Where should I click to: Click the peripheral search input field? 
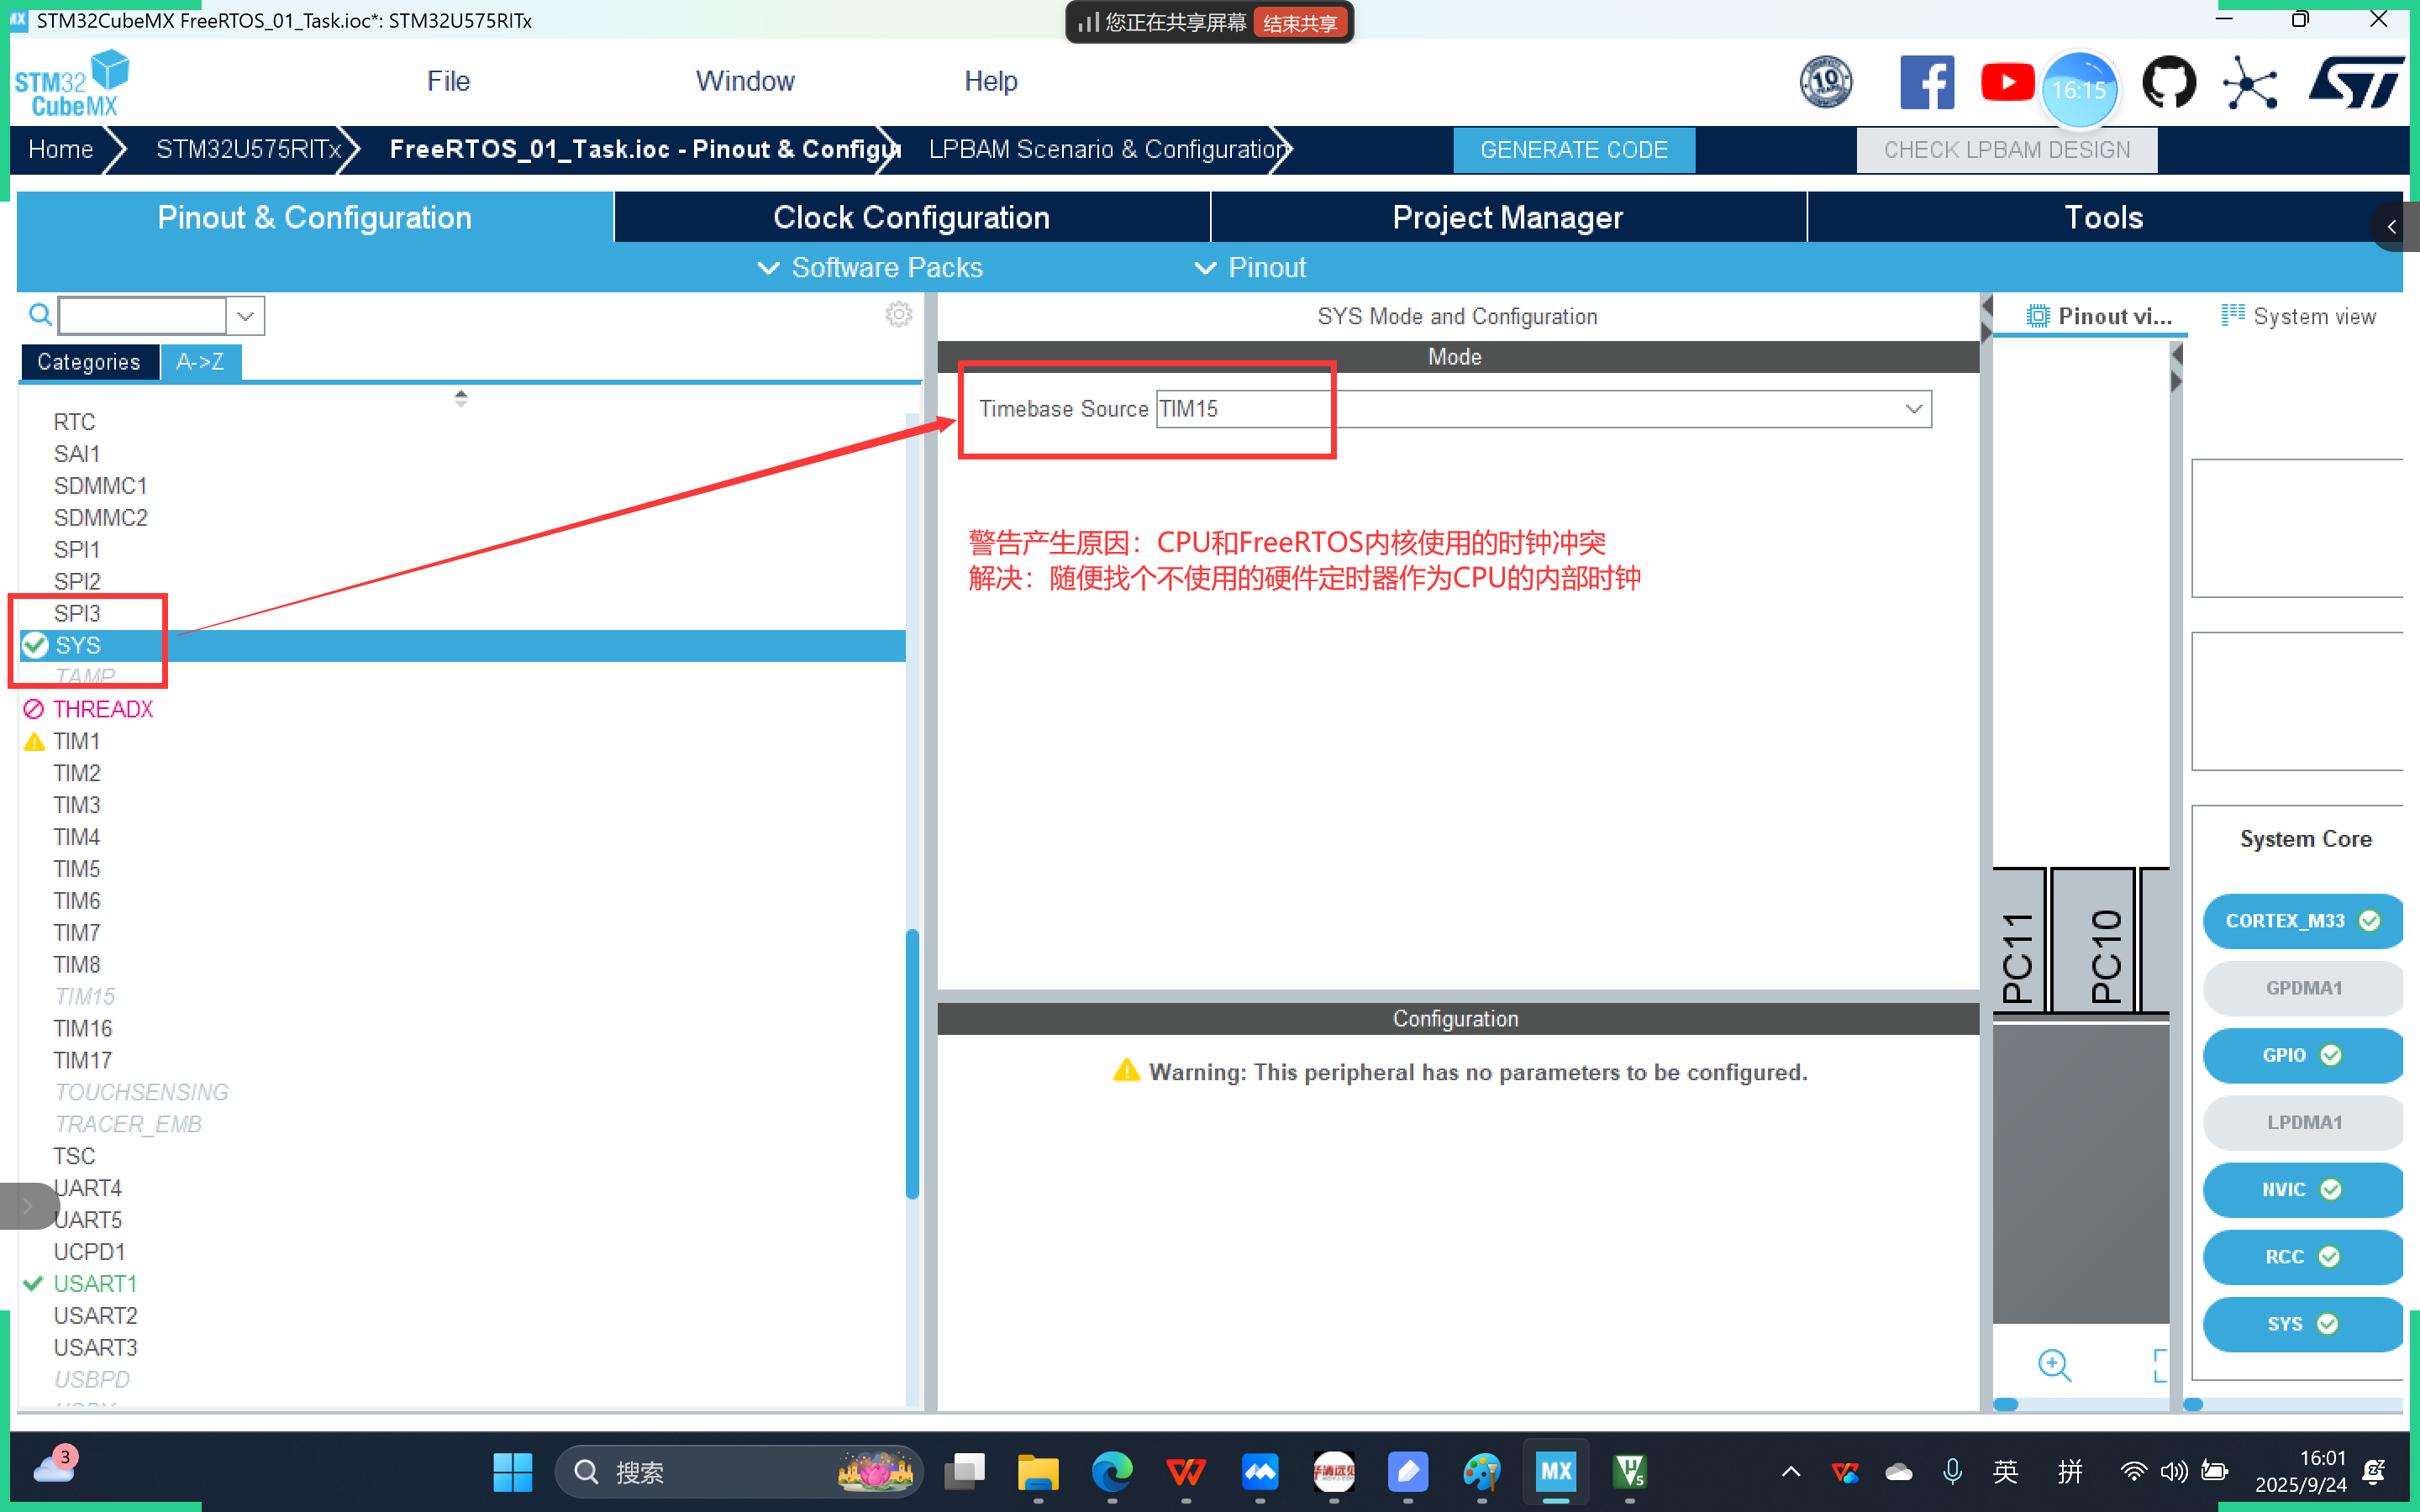click(143, 316)
